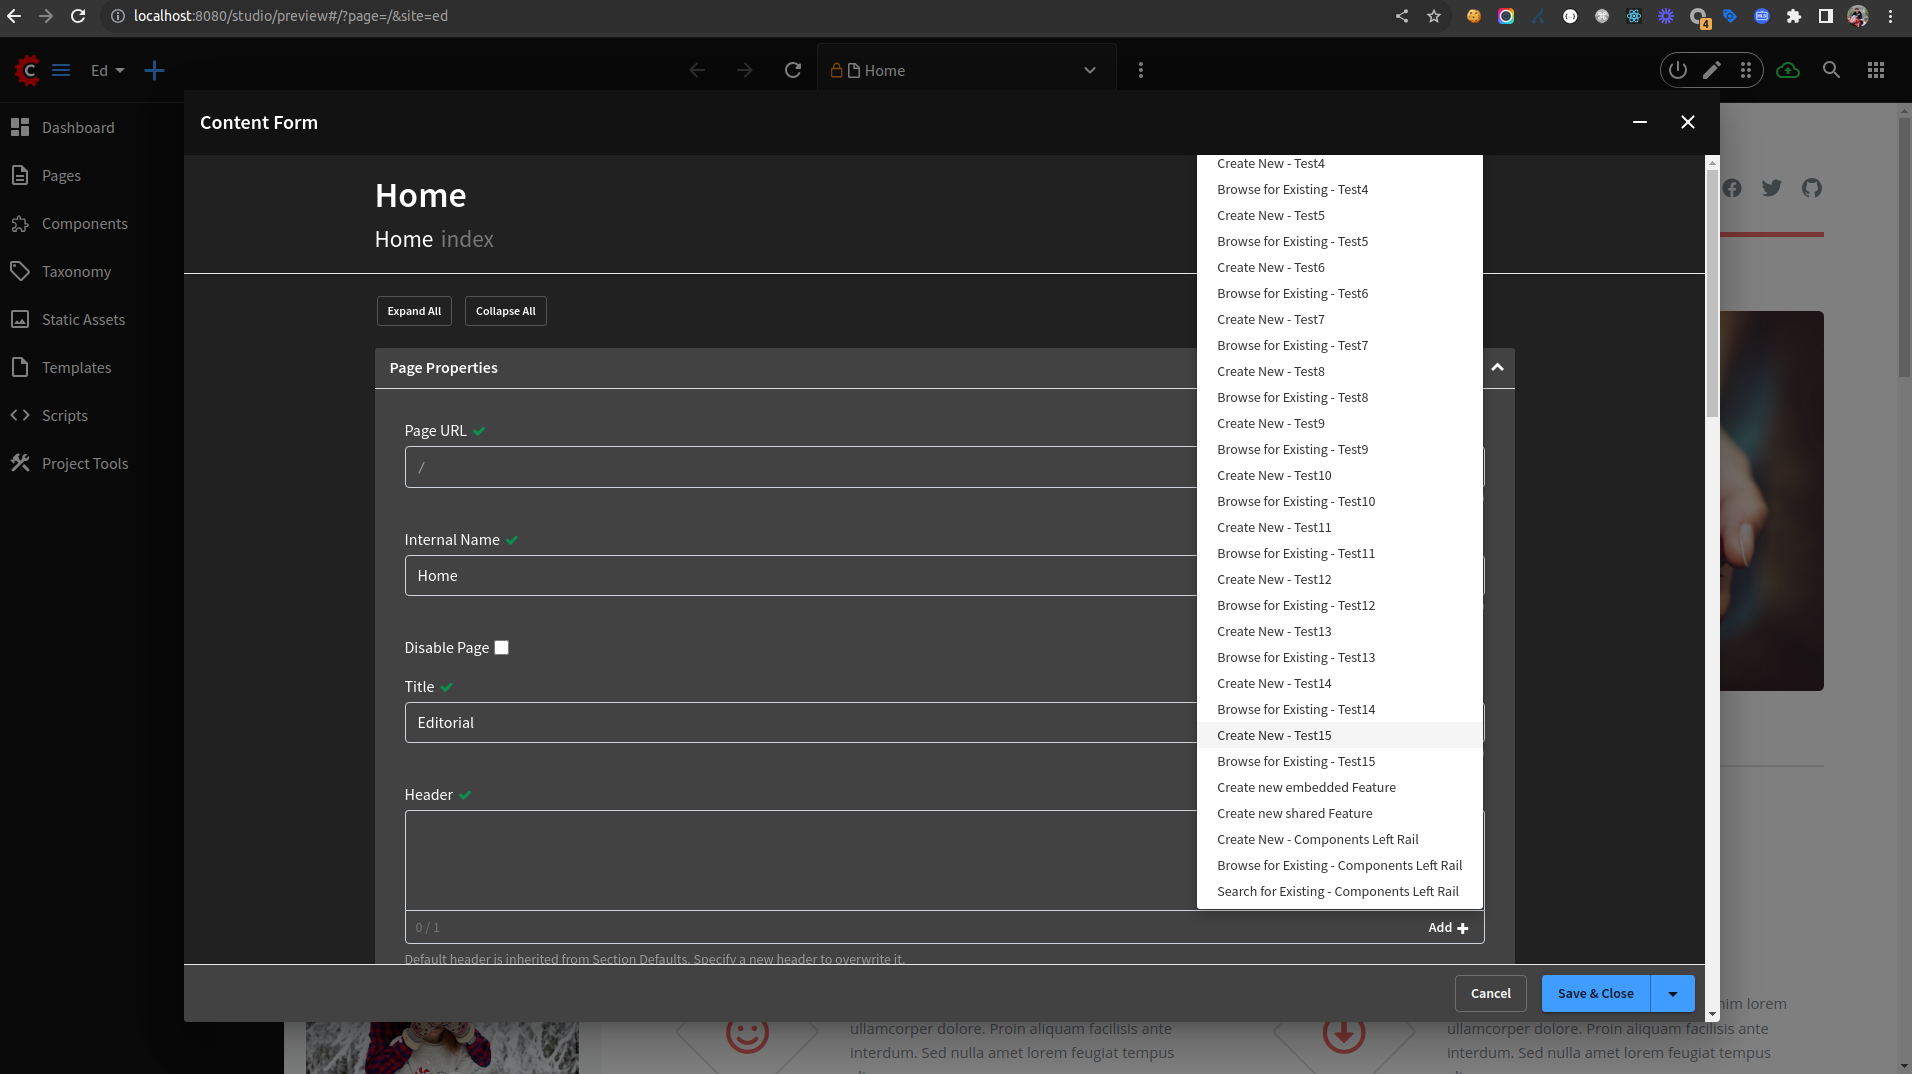Toggle the preview power button
The width and height of the screenshot is (1912, 1074).
coord(1676,70)
